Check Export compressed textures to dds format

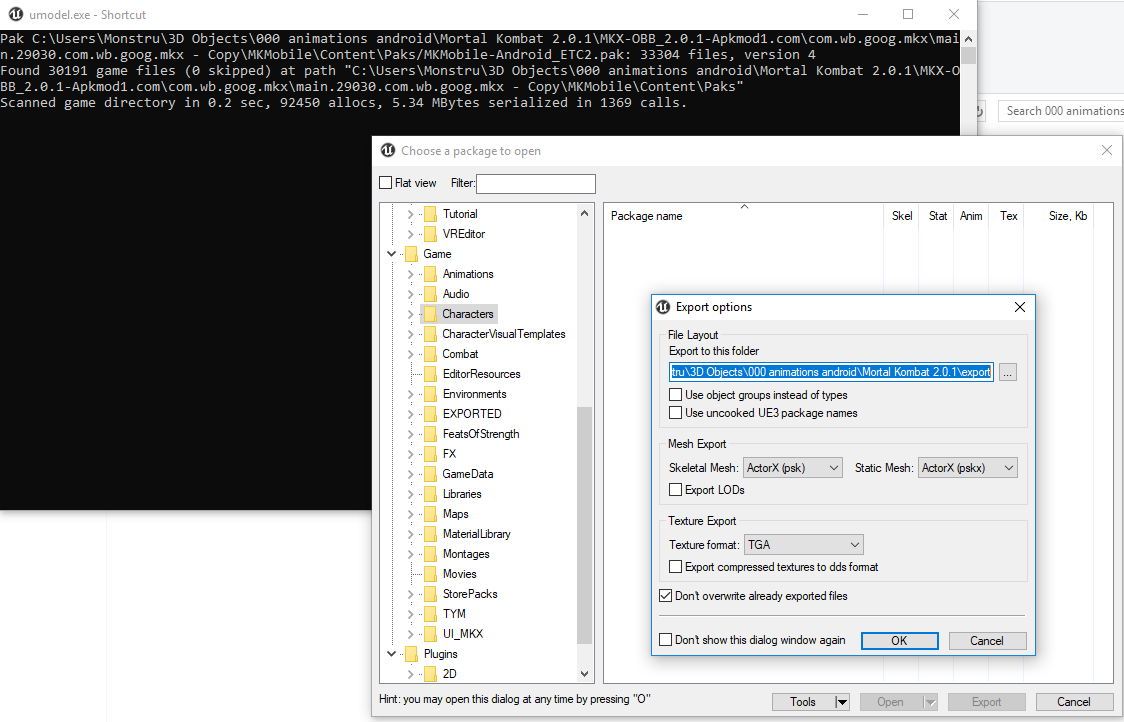pos(675,566)
